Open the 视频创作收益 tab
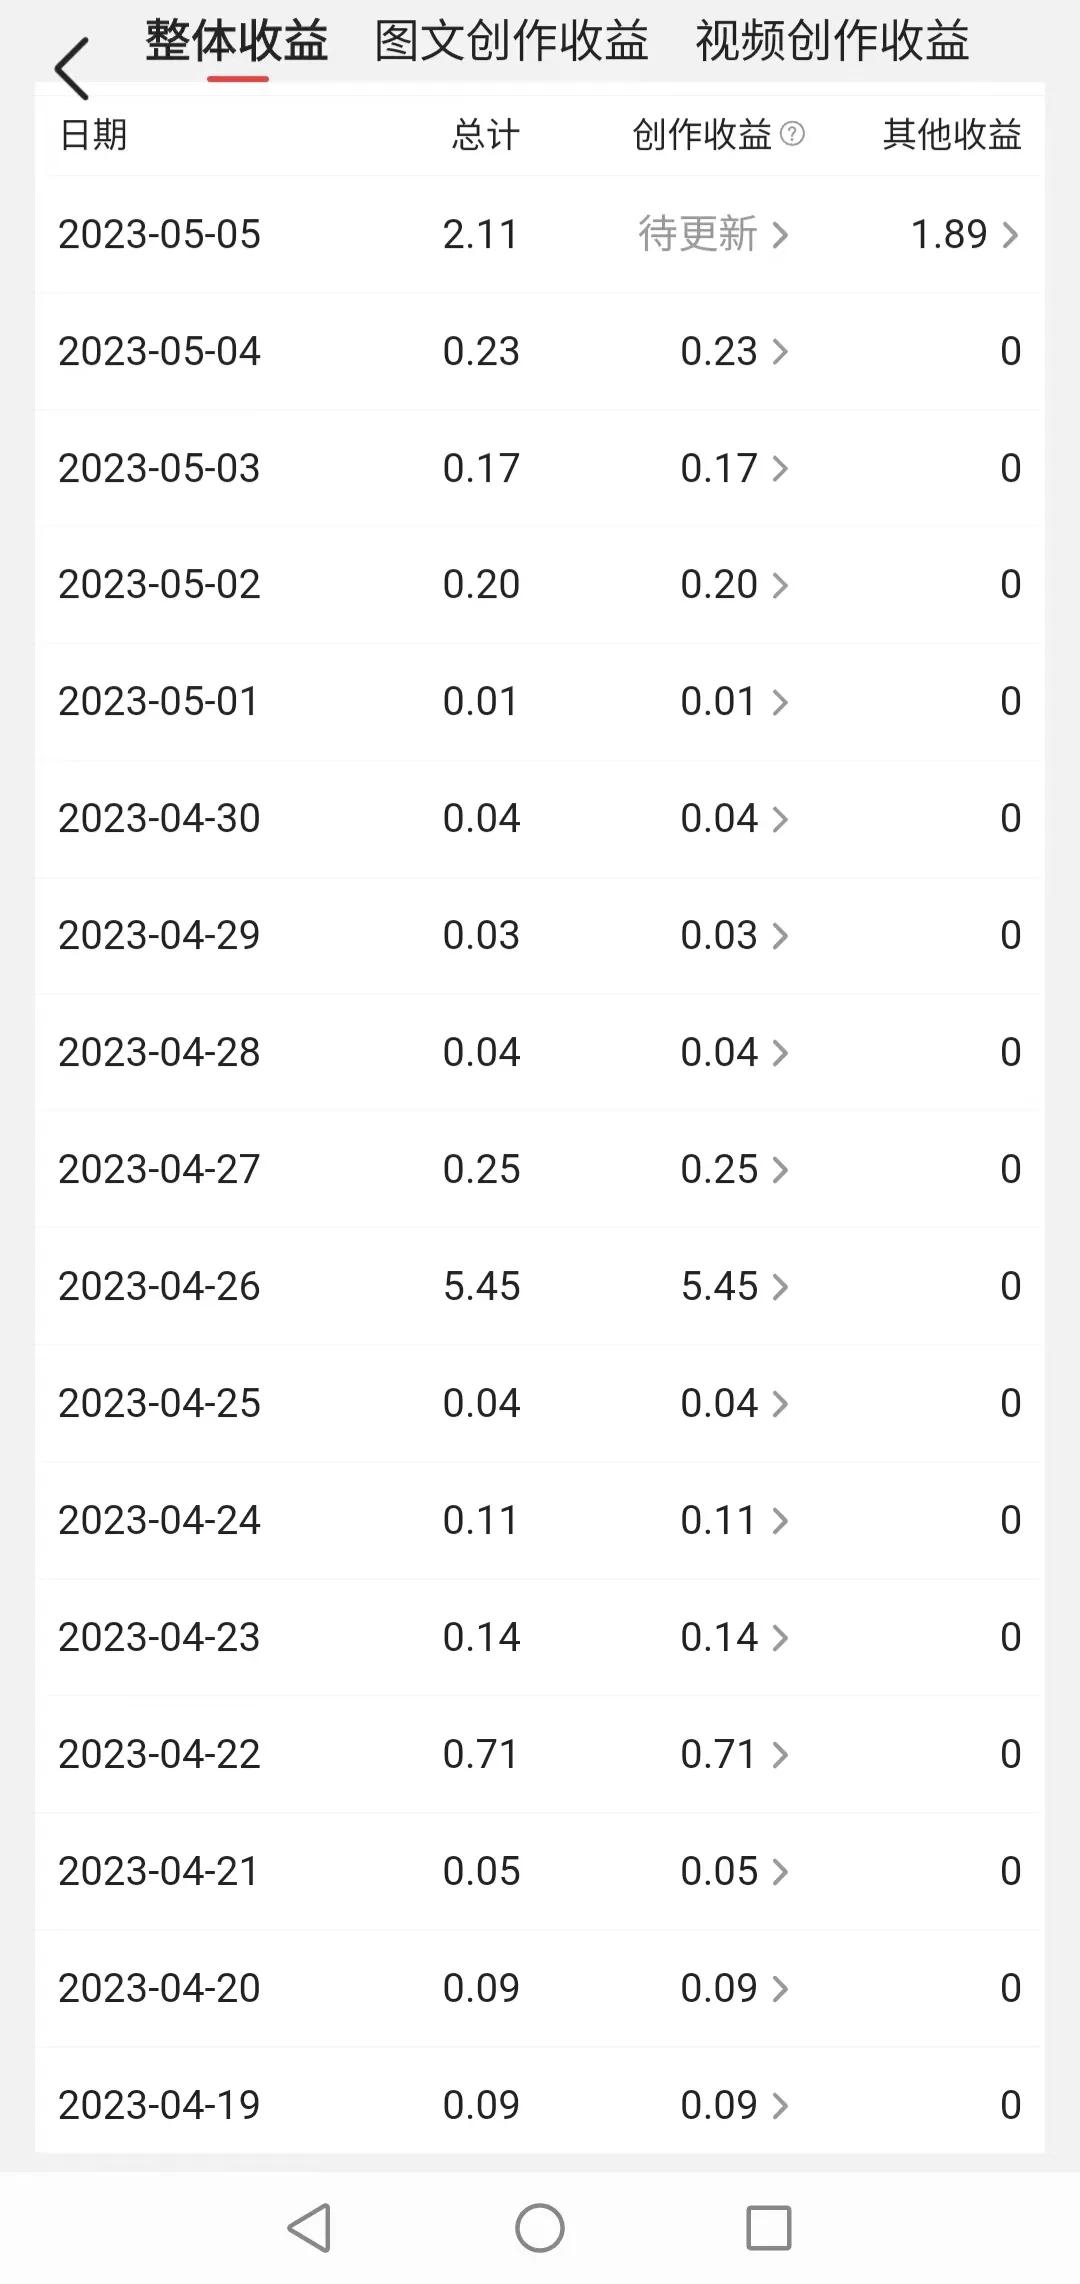The image size is (1080, 2284). click(832, 42)
